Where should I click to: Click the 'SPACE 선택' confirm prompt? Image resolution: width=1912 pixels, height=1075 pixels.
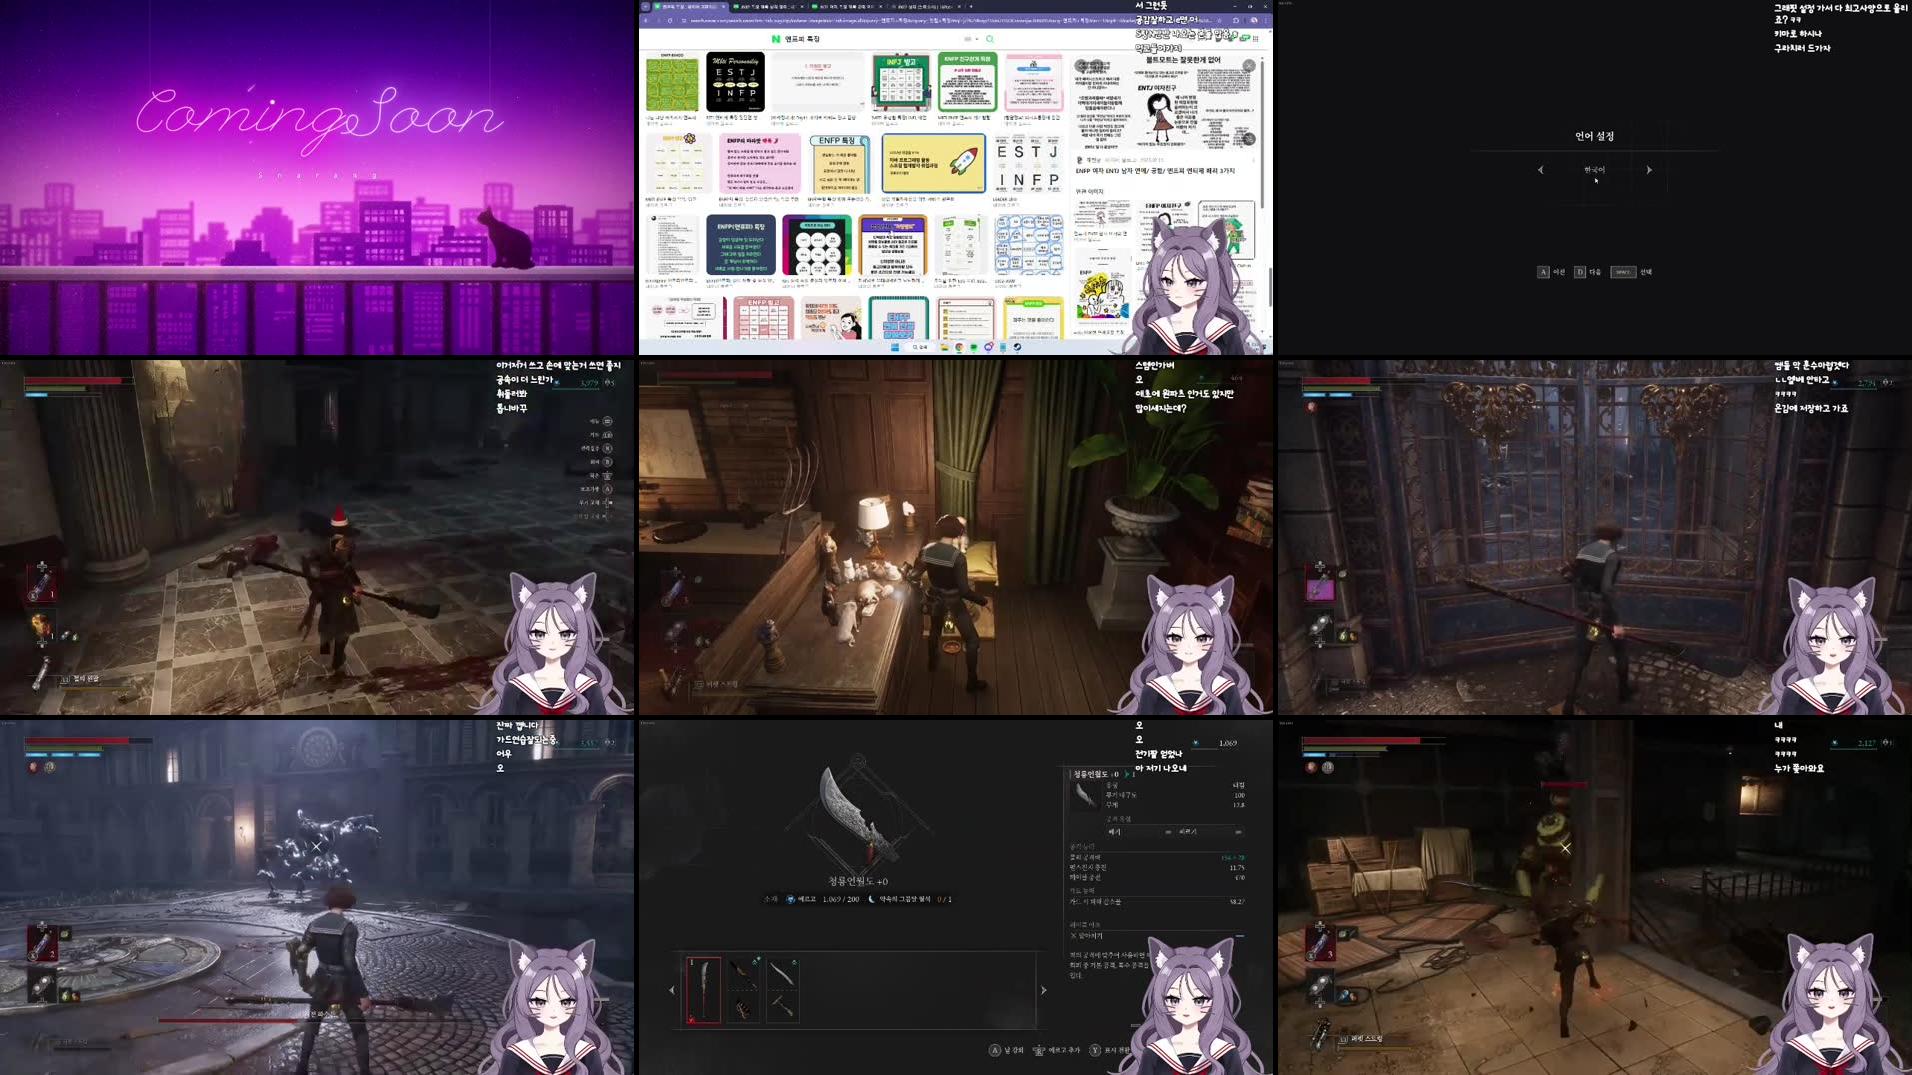(x=1631, y=272)
